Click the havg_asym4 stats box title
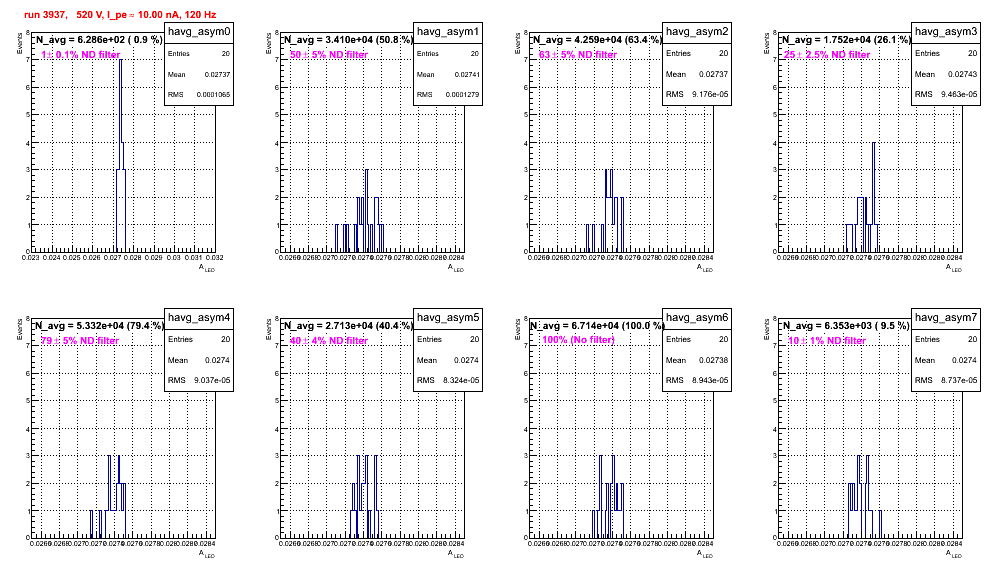The height and width of the screenshot is (572, 996). (x=199, y=318)
